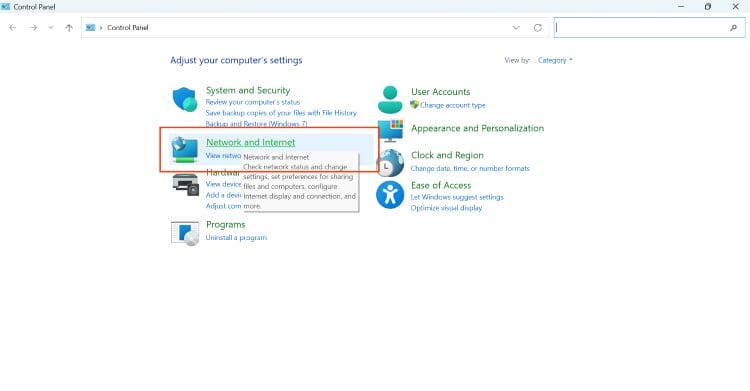750x391 pixels.
Task: Close the Control Panel window
Action: pyautogui.click(x=736, y=7)
